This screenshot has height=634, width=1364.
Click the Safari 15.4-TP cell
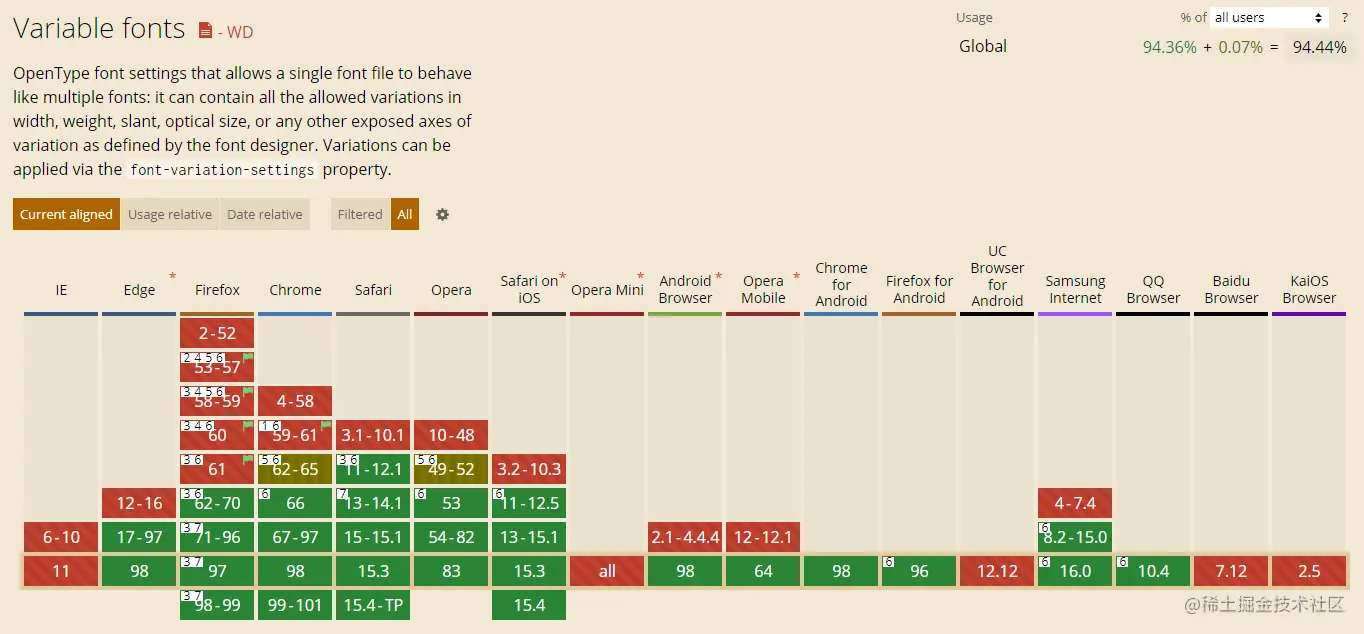(373, 605)
